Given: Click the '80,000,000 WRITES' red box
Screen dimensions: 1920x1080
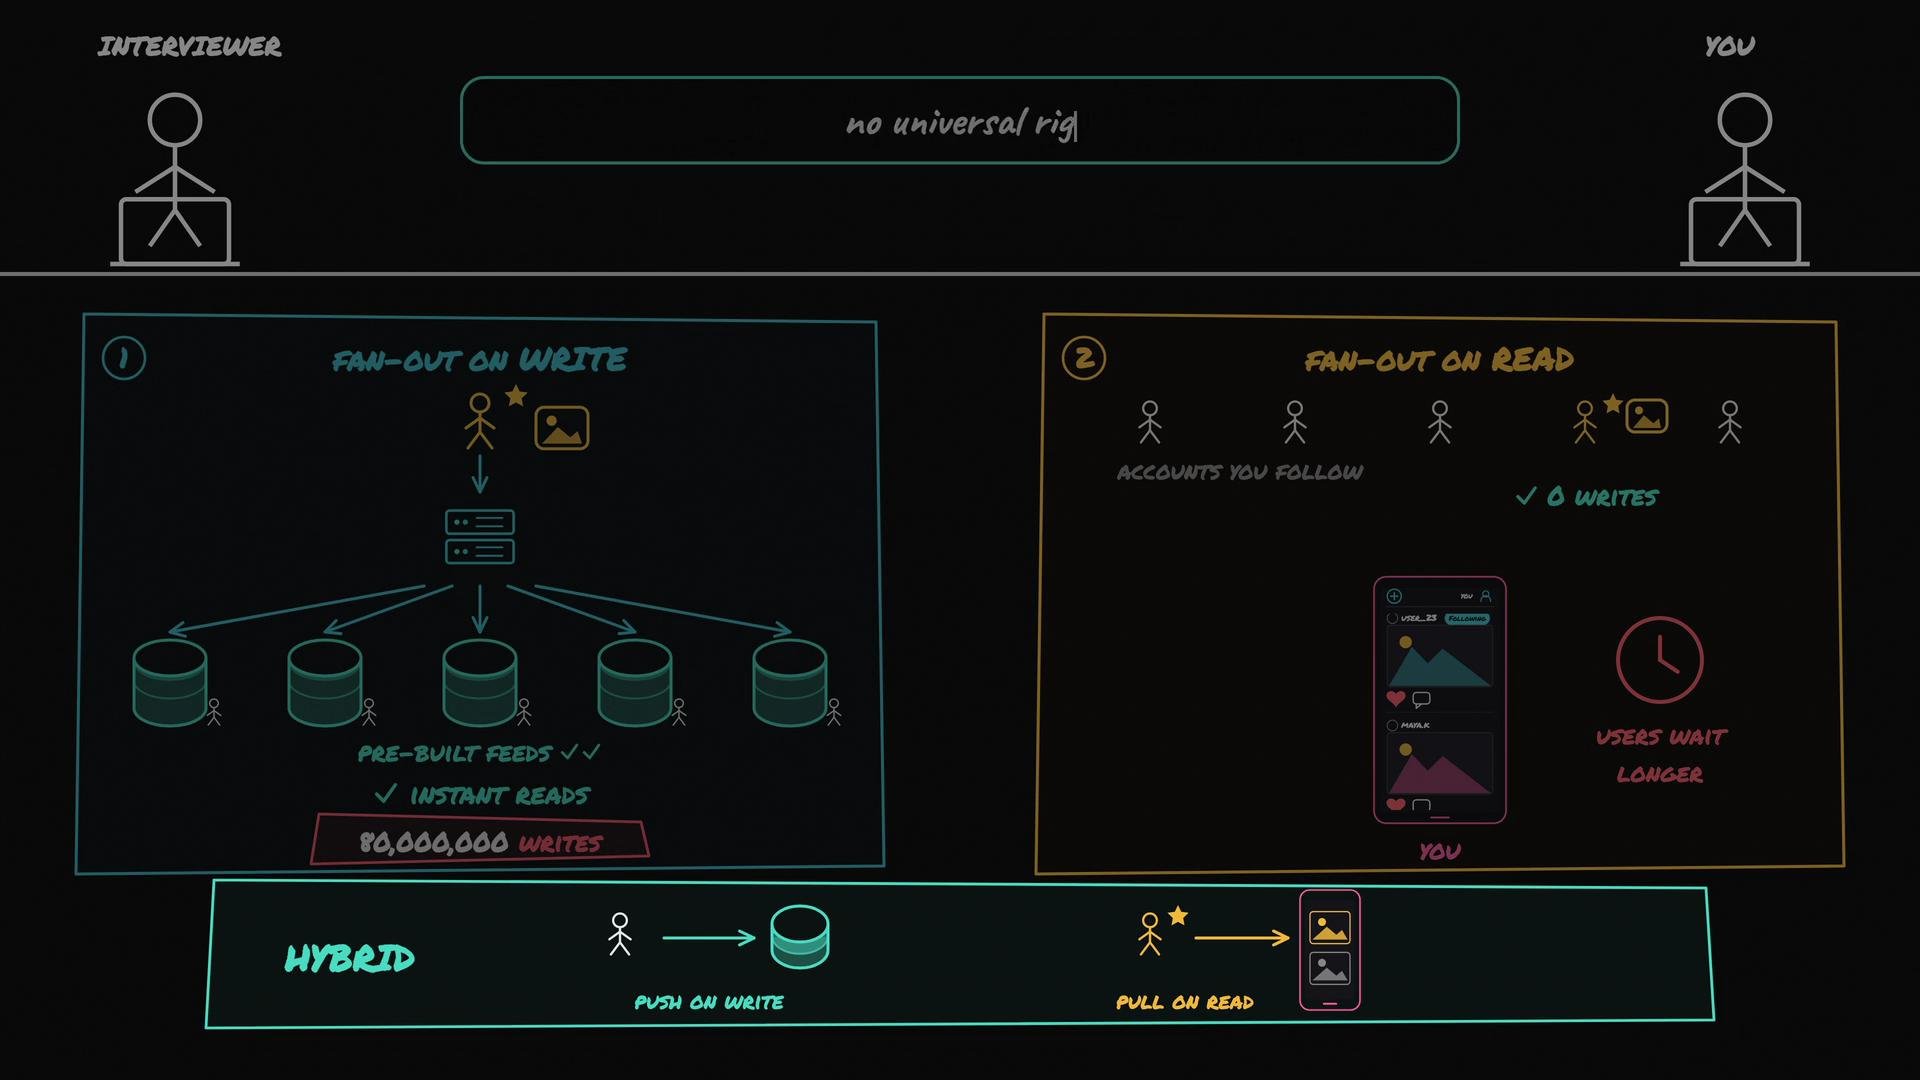Looking at the screenshot, I should (x=480, y=840).
